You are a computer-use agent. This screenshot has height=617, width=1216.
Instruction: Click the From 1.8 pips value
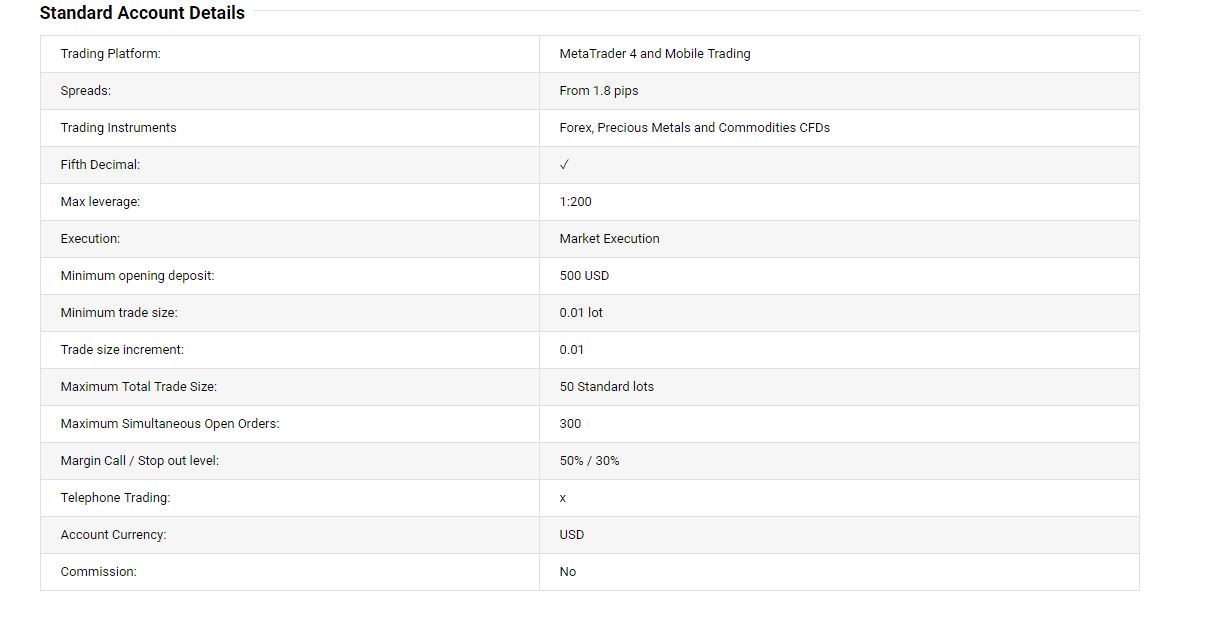599,91
